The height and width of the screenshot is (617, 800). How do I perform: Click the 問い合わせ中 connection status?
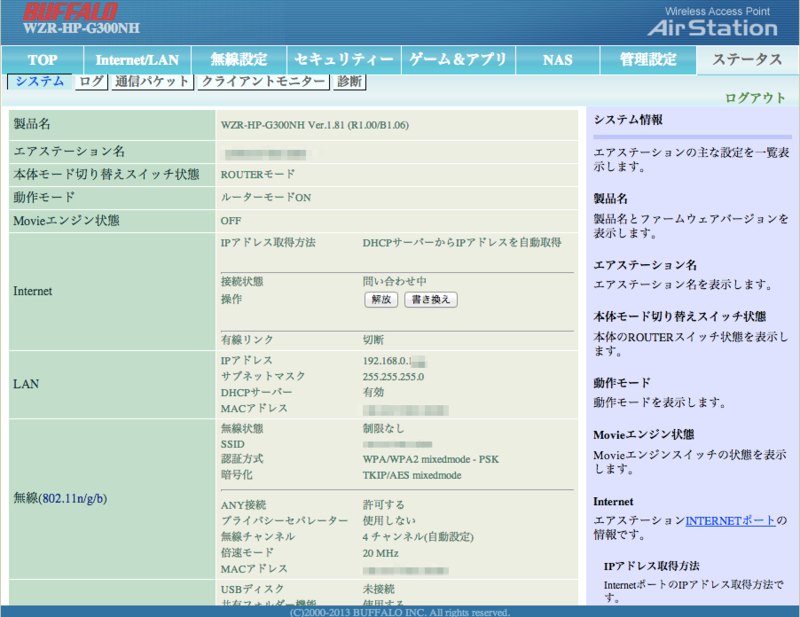point(394,281)
